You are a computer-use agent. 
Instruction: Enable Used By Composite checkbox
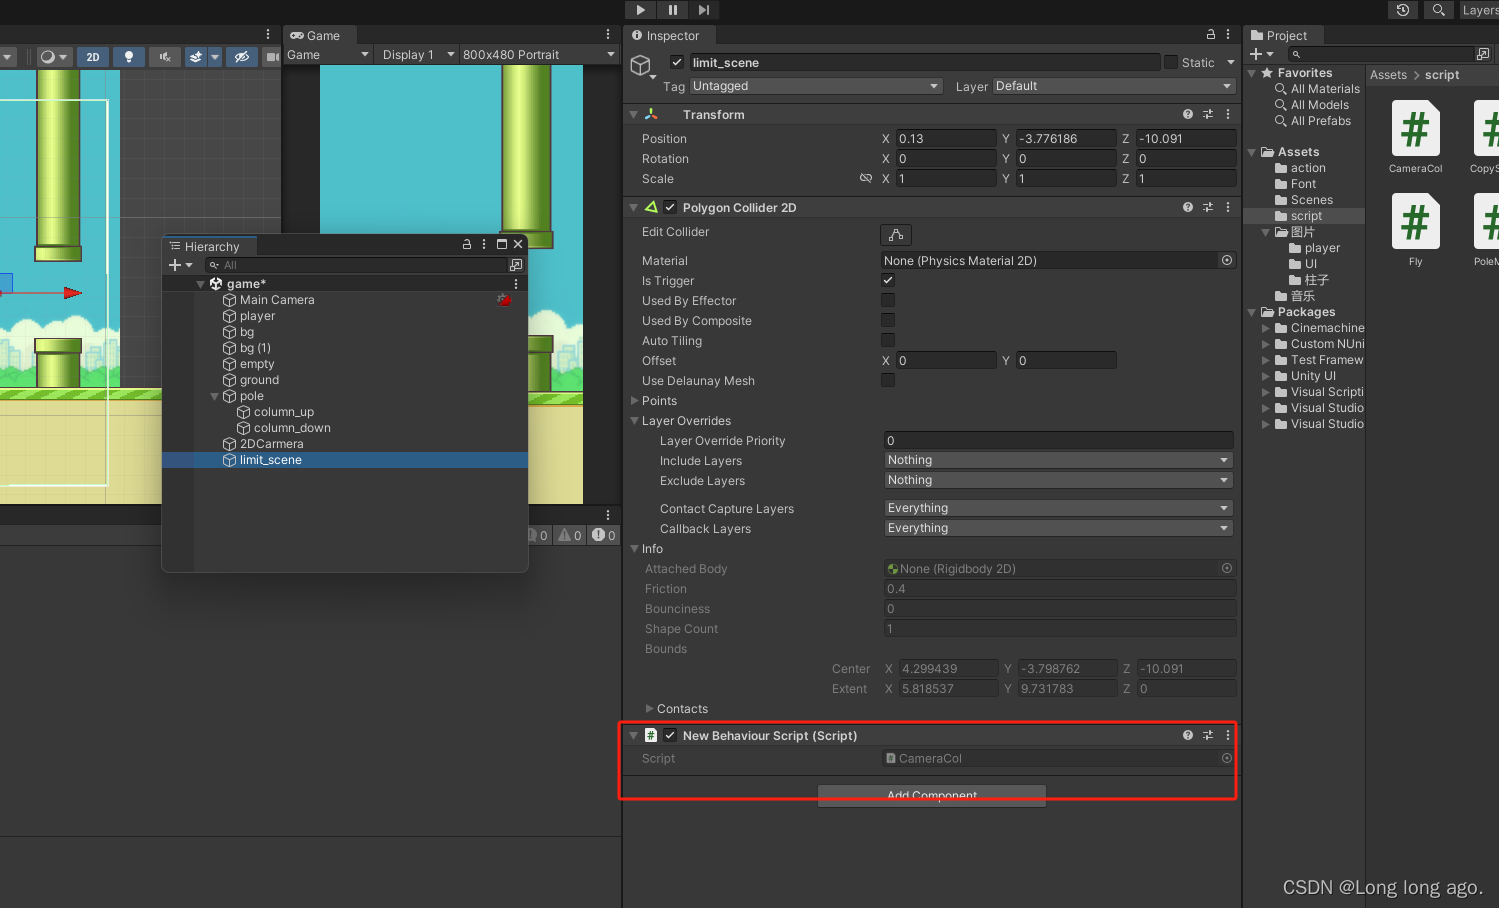tap(888, 320)
